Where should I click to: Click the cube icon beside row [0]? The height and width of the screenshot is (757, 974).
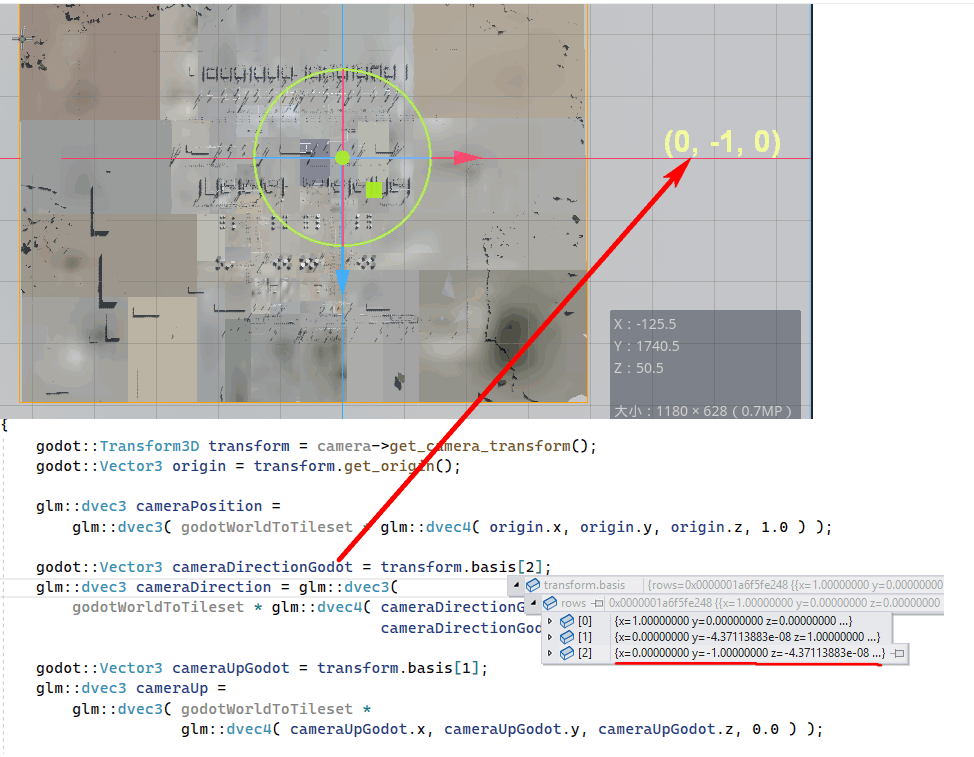pos(567,621)
